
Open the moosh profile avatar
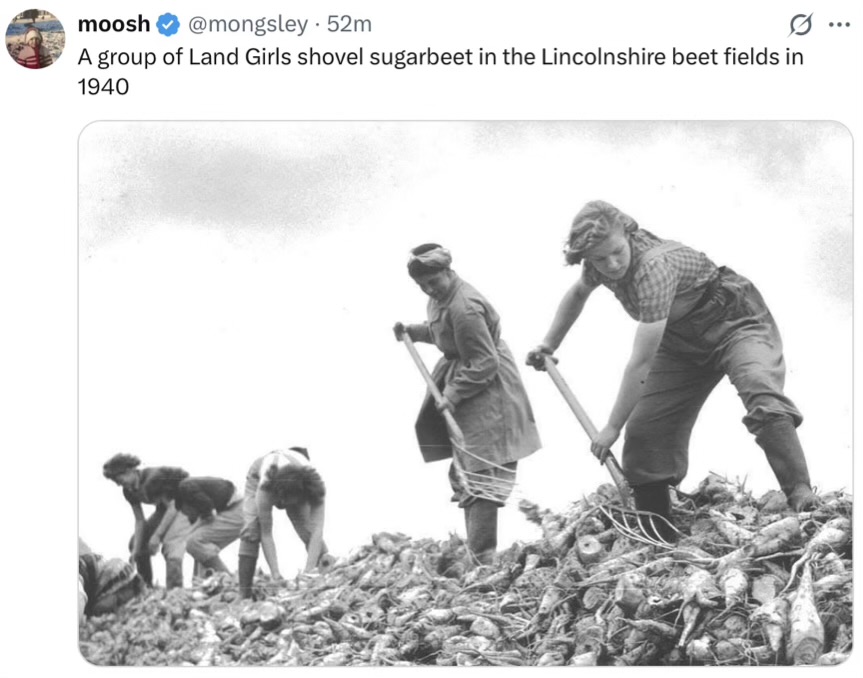[x=35, y=39]
